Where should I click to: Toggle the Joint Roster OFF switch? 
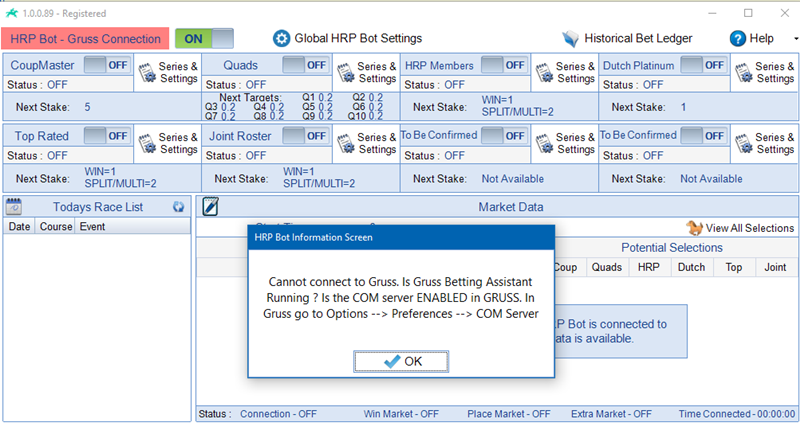[305, 136]
